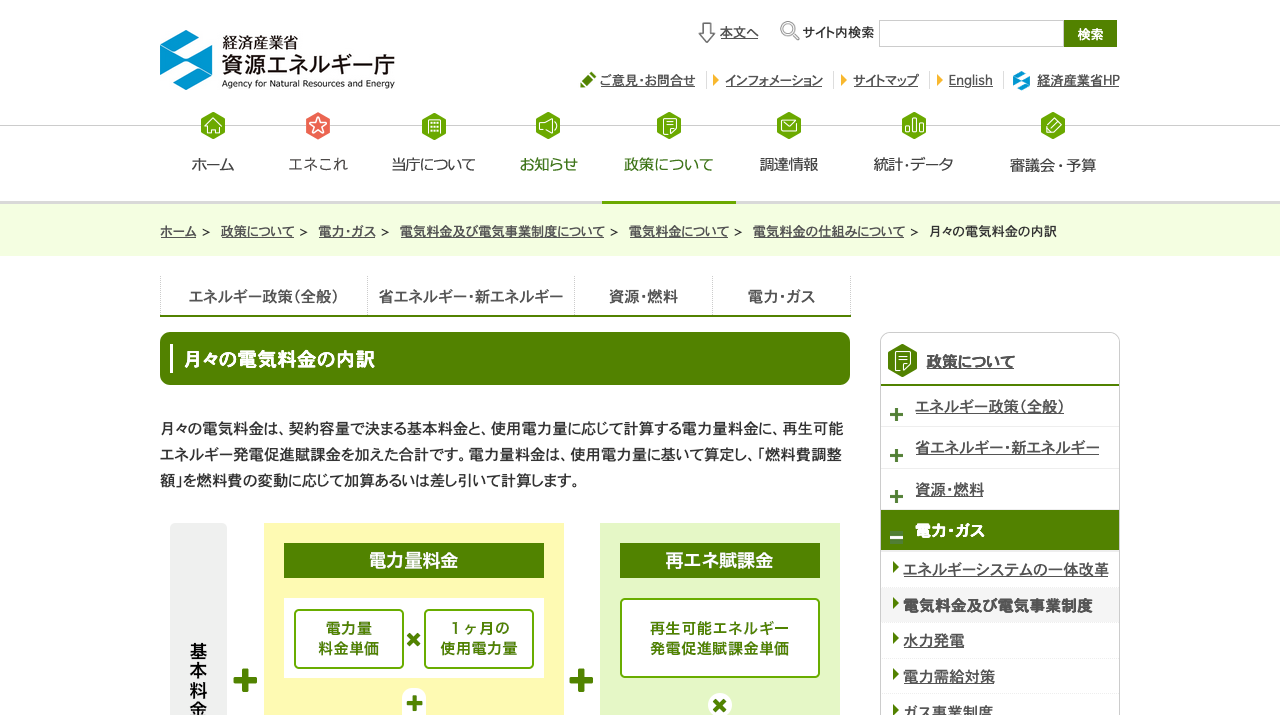Select the エネこれ star icon
This screenshot has height=715, width=1280.
click(x=317, y=126)
